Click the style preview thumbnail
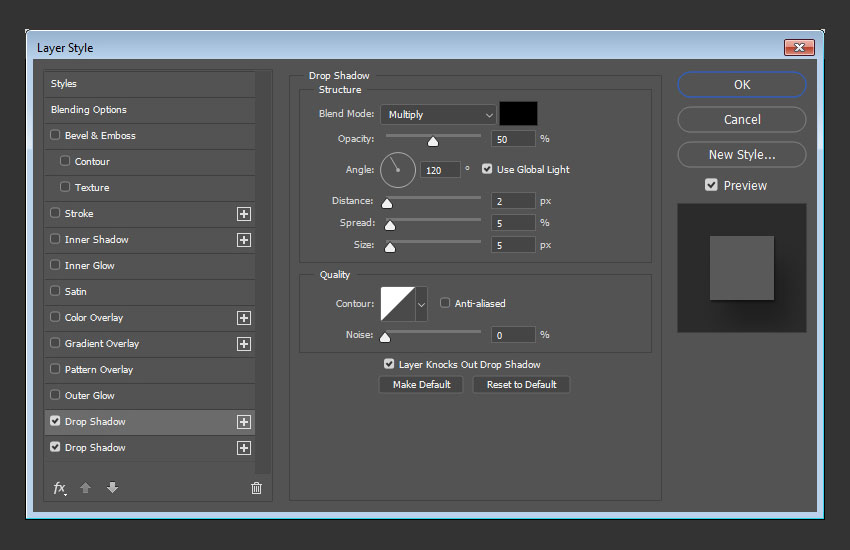Viewport: 850px width, 550px height. click(x=742, y=268)
